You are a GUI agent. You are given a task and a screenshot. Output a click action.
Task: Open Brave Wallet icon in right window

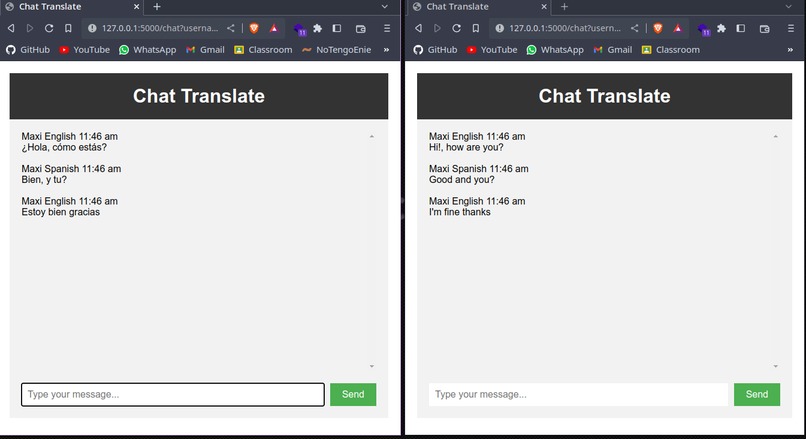pyautogui.click(x=765, y=29)
